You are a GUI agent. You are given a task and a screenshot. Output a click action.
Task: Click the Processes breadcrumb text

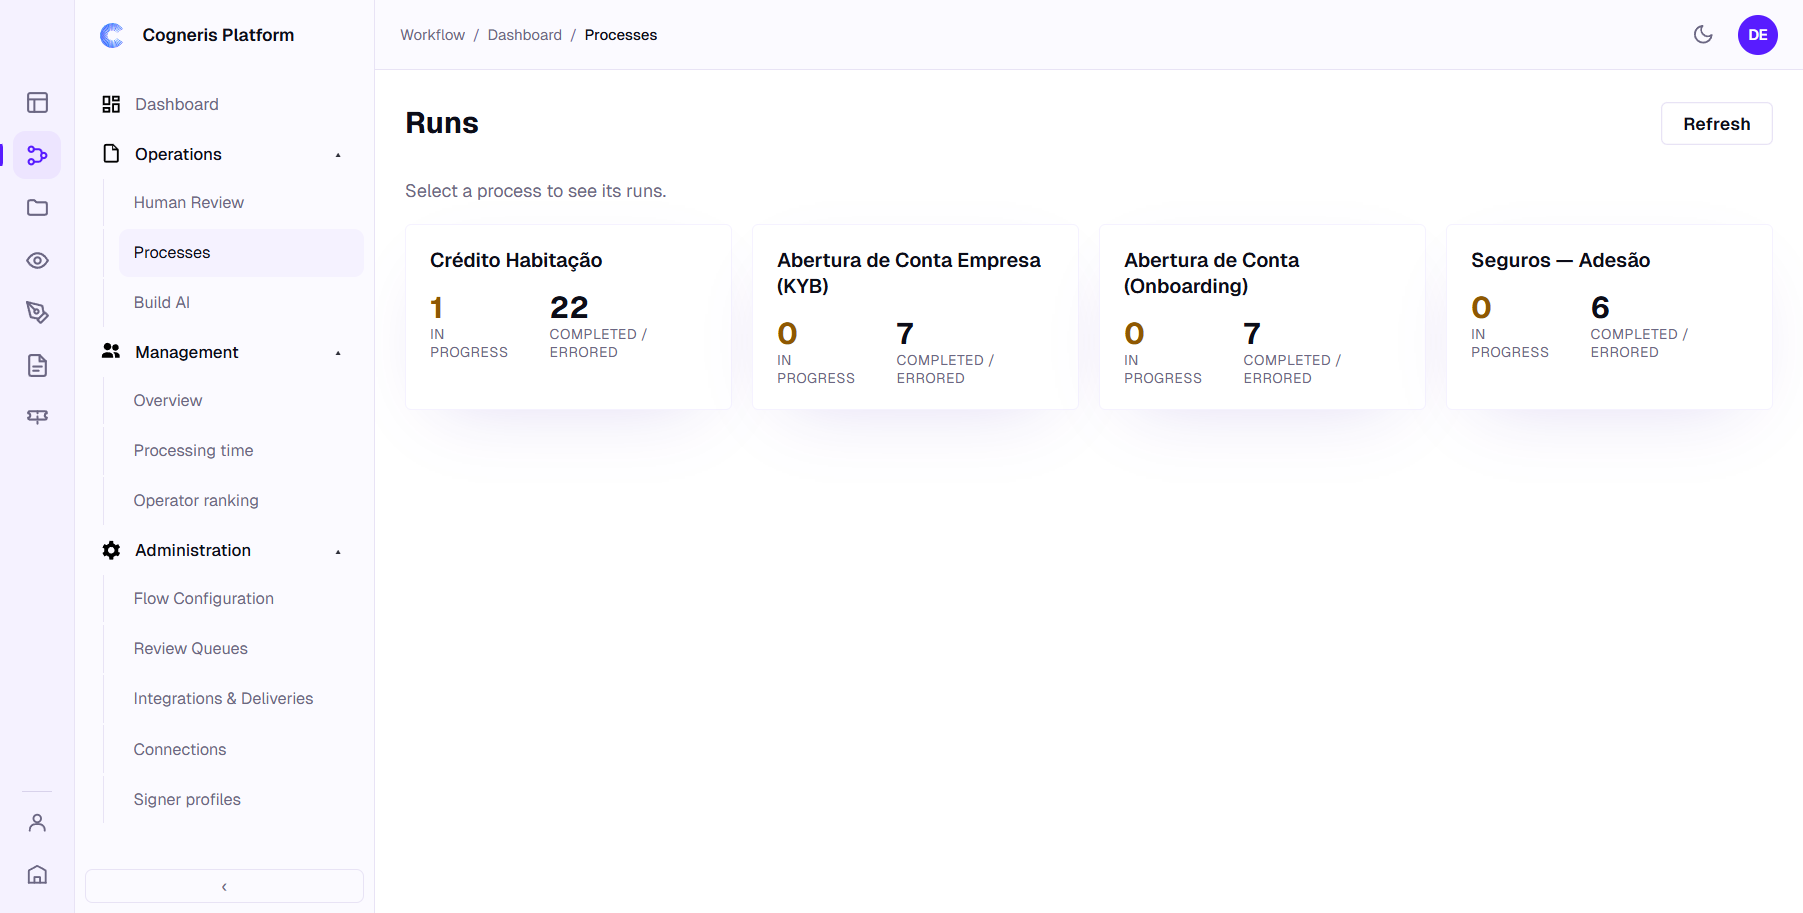620,35
